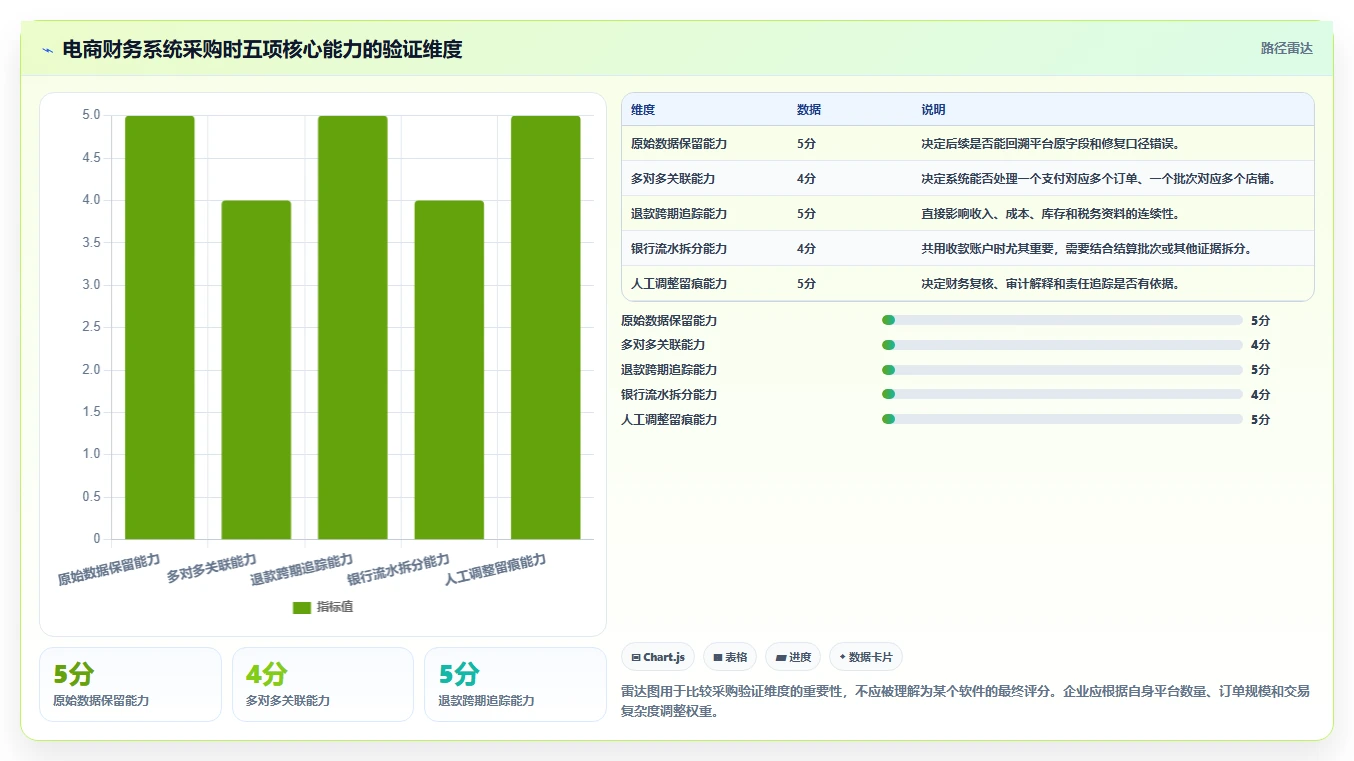Click the 多对多关联能力 progress bar
The width and height of the screenshot is (1354, 761).
[x=1062, y=345]
